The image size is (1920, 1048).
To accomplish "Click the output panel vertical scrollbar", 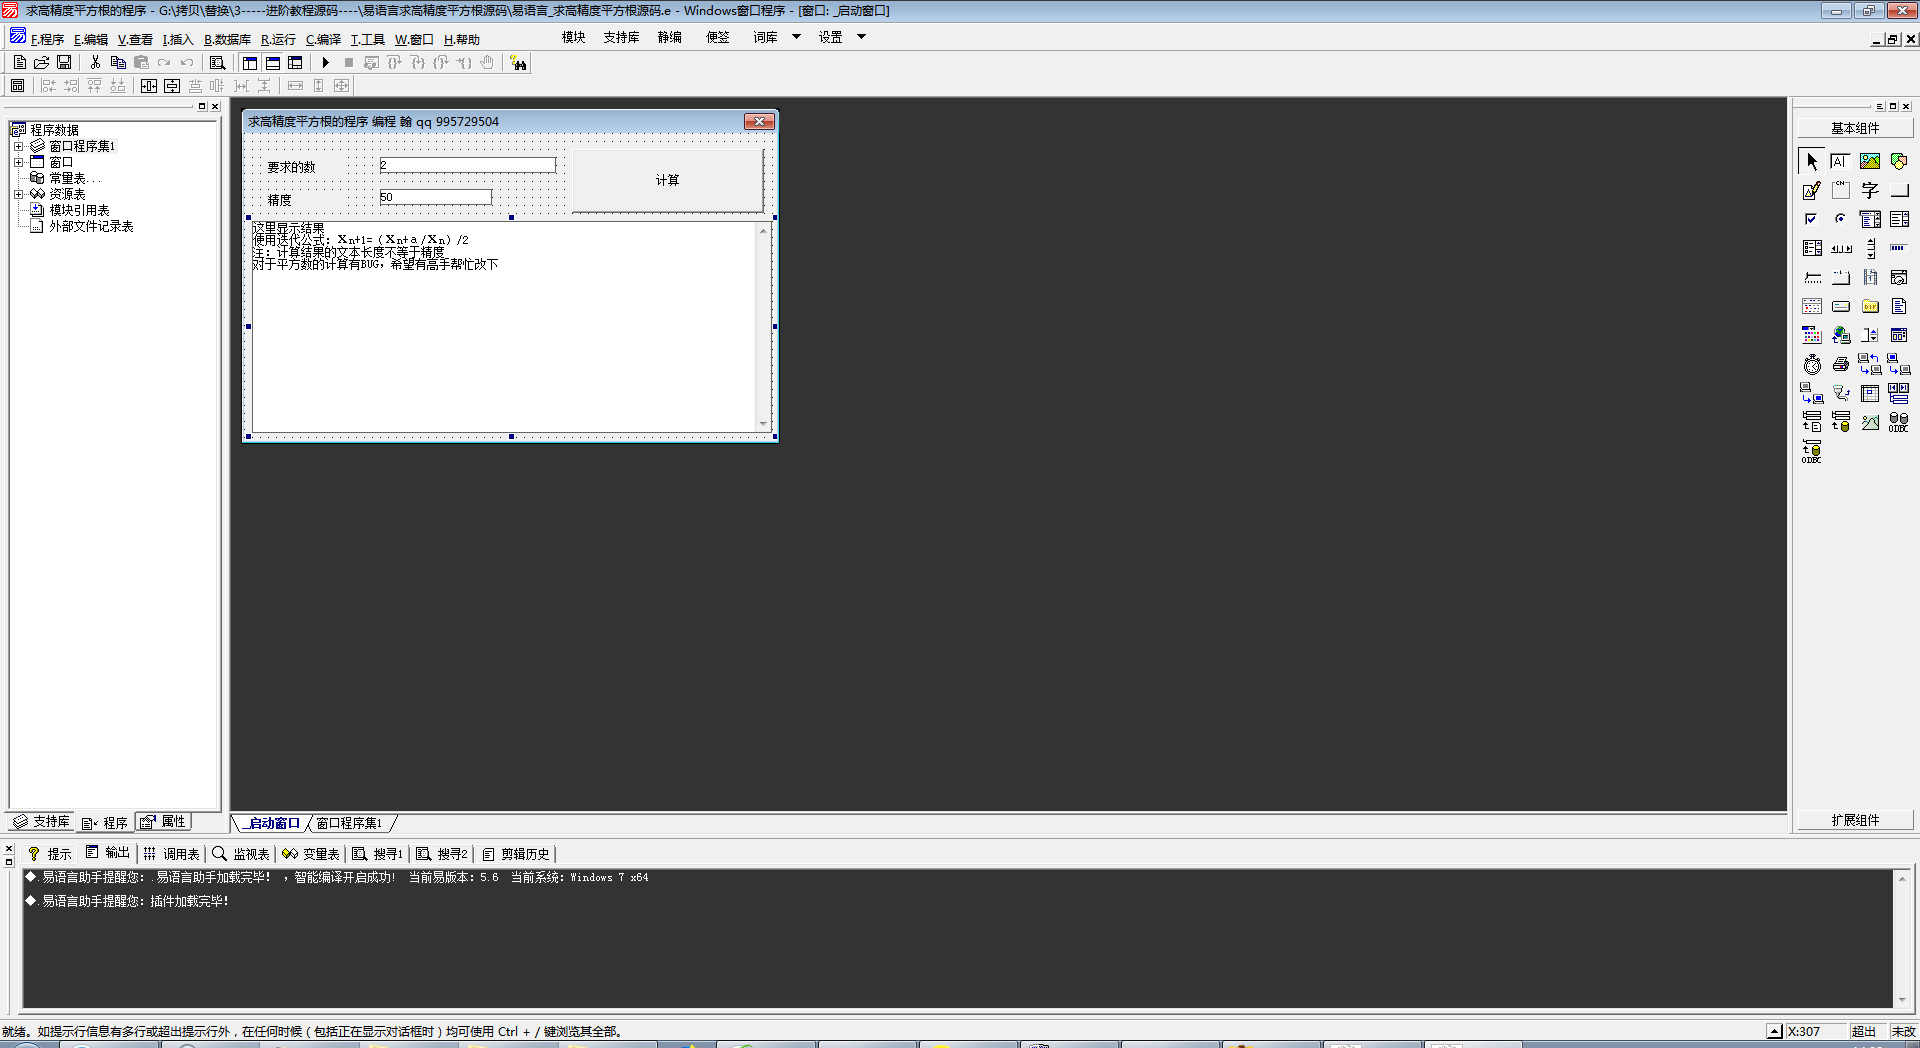I will 1901,938.
